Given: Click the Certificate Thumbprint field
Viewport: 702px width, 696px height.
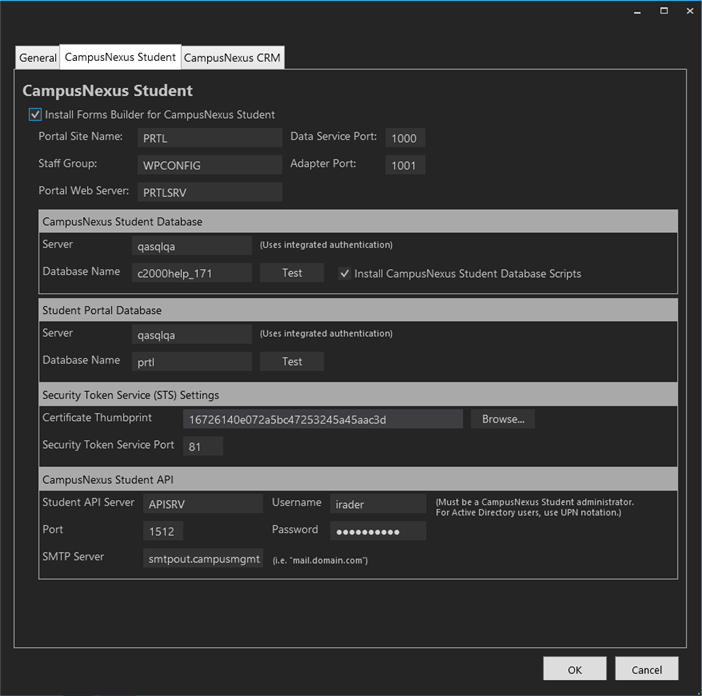Looking at the screenshot, I should (x=323, y=419).
